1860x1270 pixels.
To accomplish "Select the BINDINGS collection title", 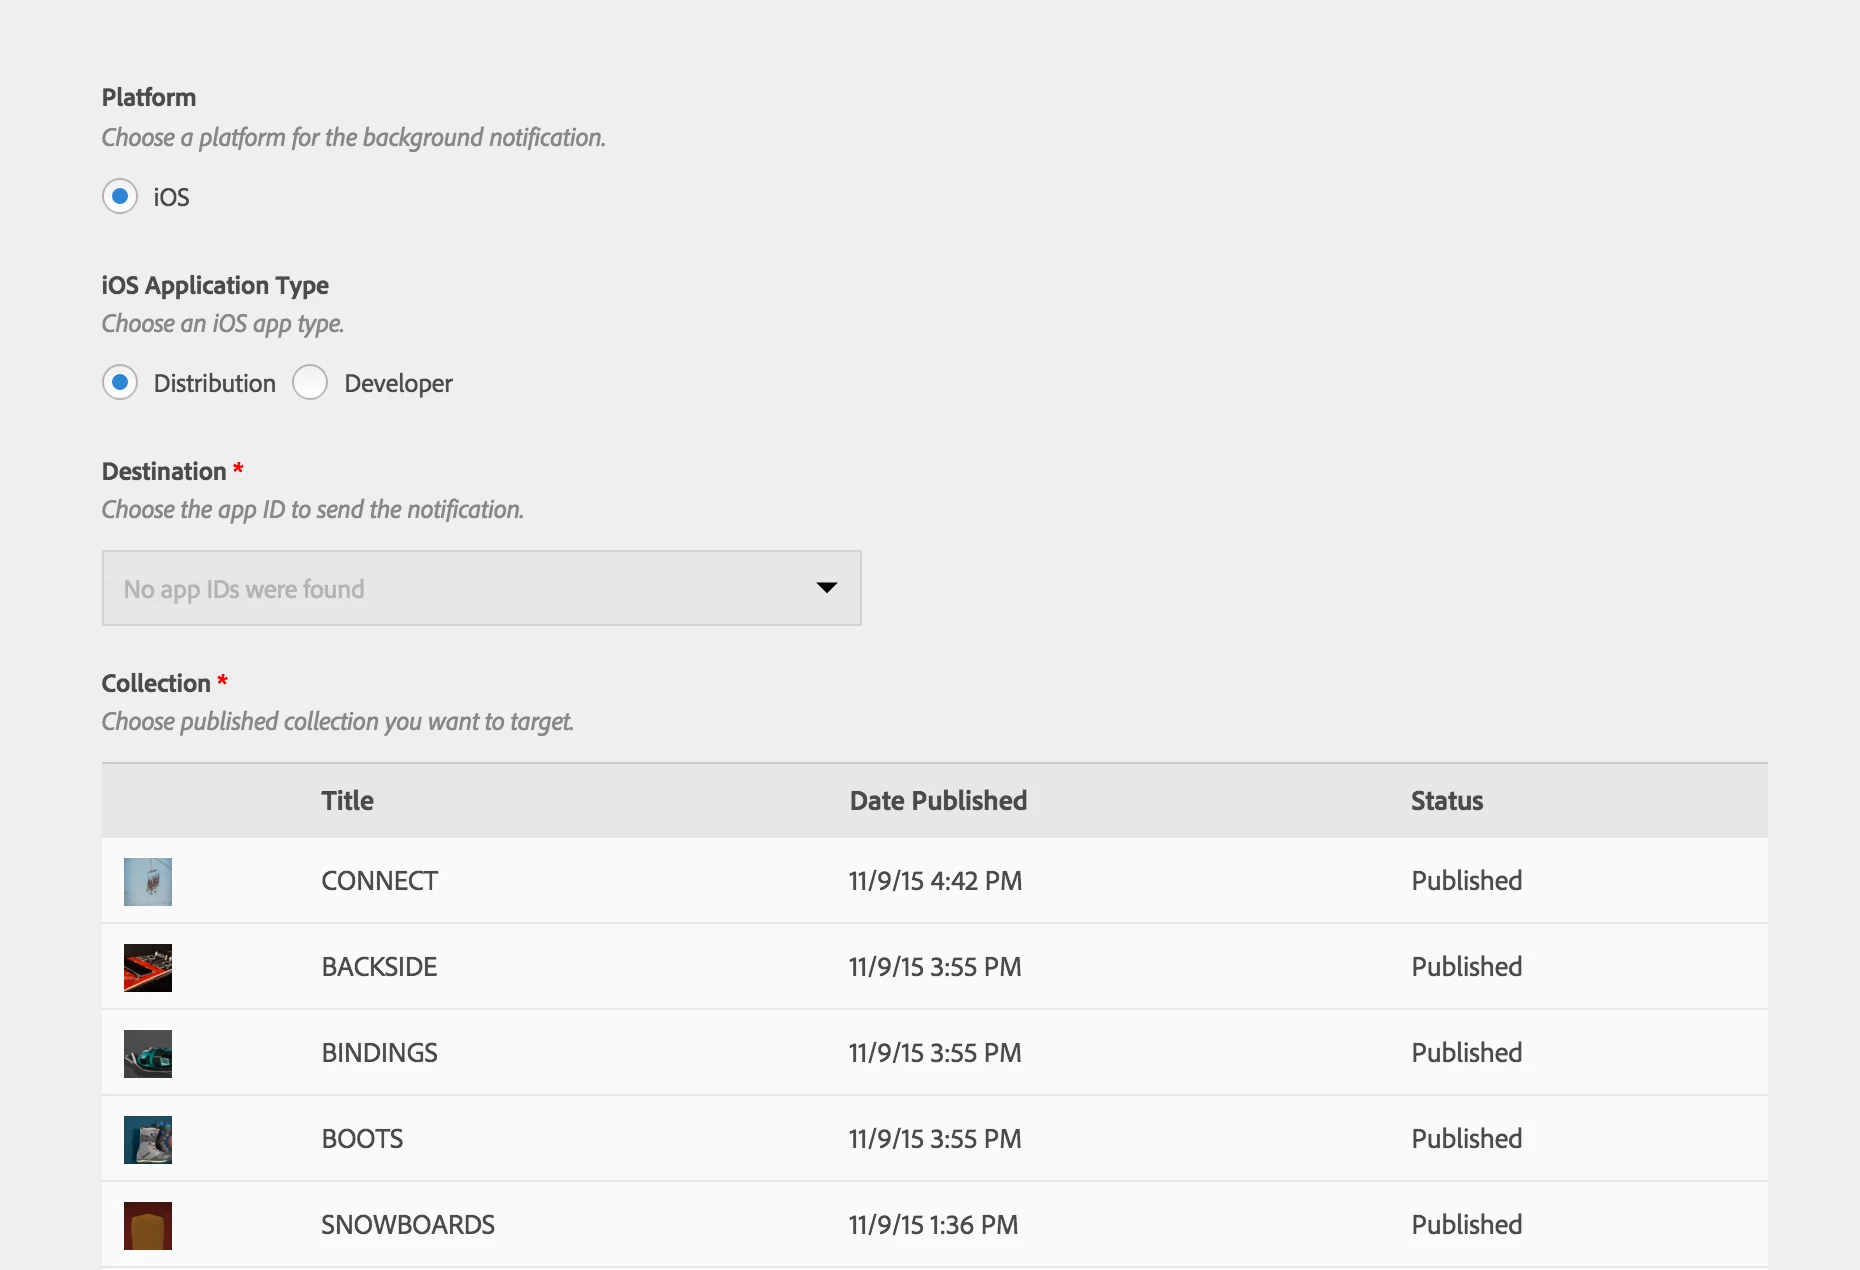I will (379, 1053).
